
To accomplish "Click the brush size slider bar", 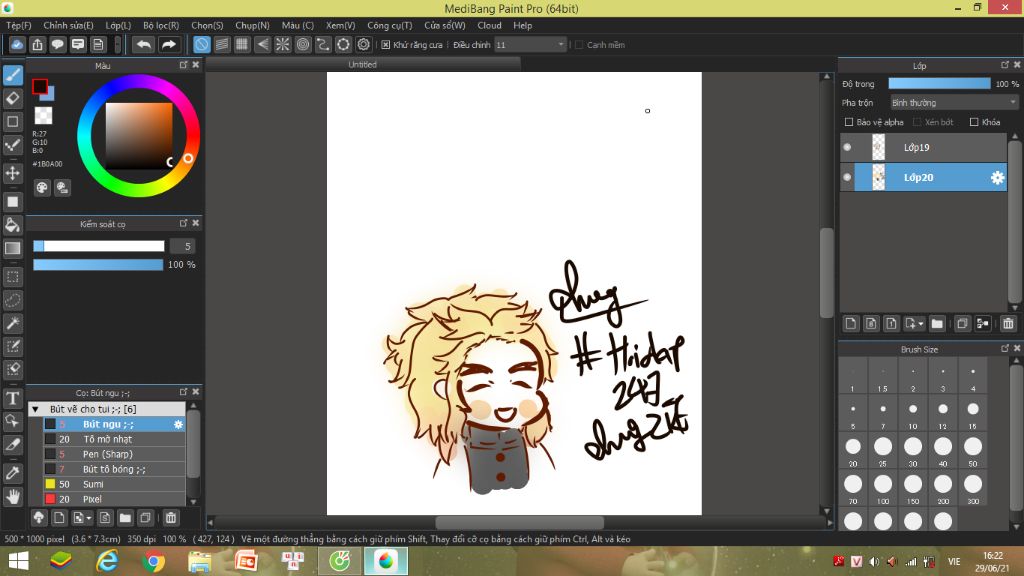I will pos(99,246).
